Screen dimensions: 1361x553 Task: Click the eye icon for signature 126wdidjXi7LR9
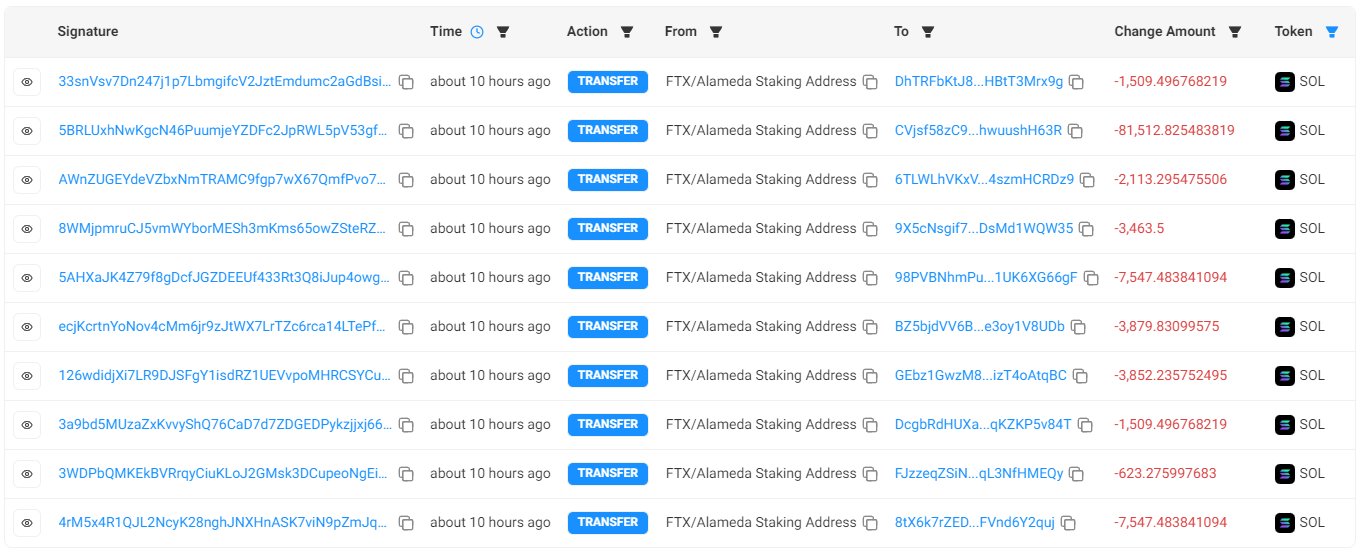[x=27, y=376]
